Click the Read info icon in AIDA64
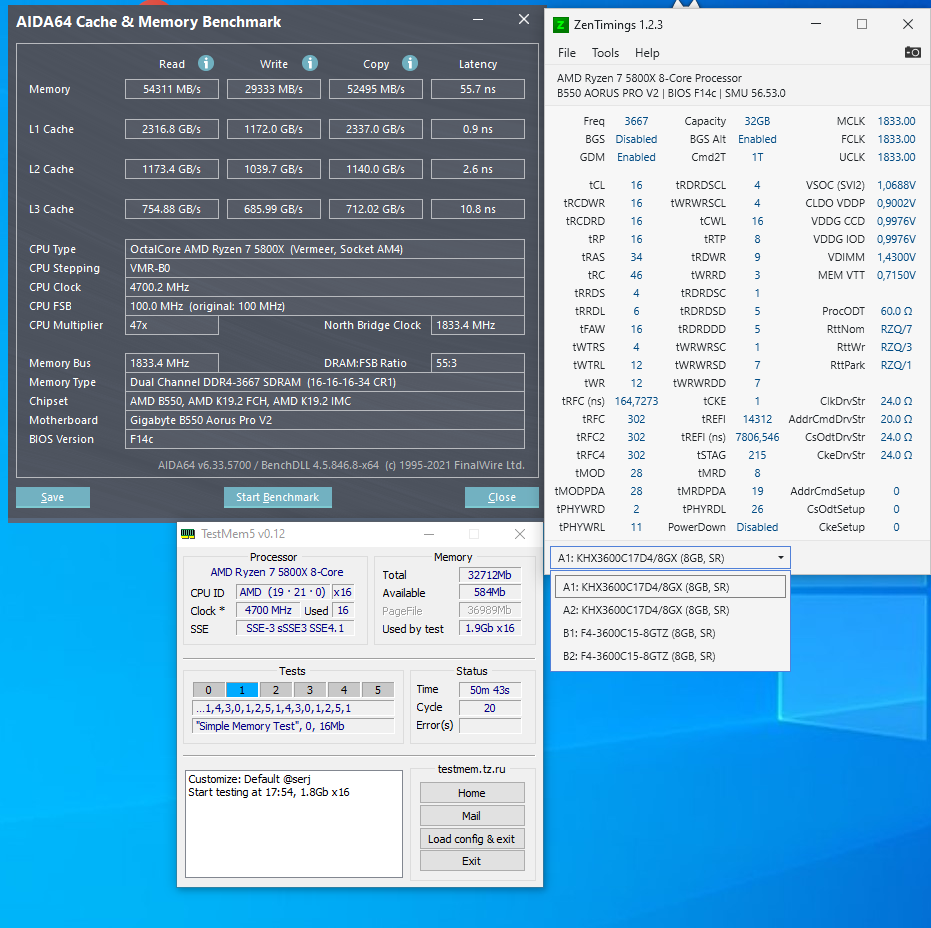Viewport: 931px width, 928px height. click(205, 63)
